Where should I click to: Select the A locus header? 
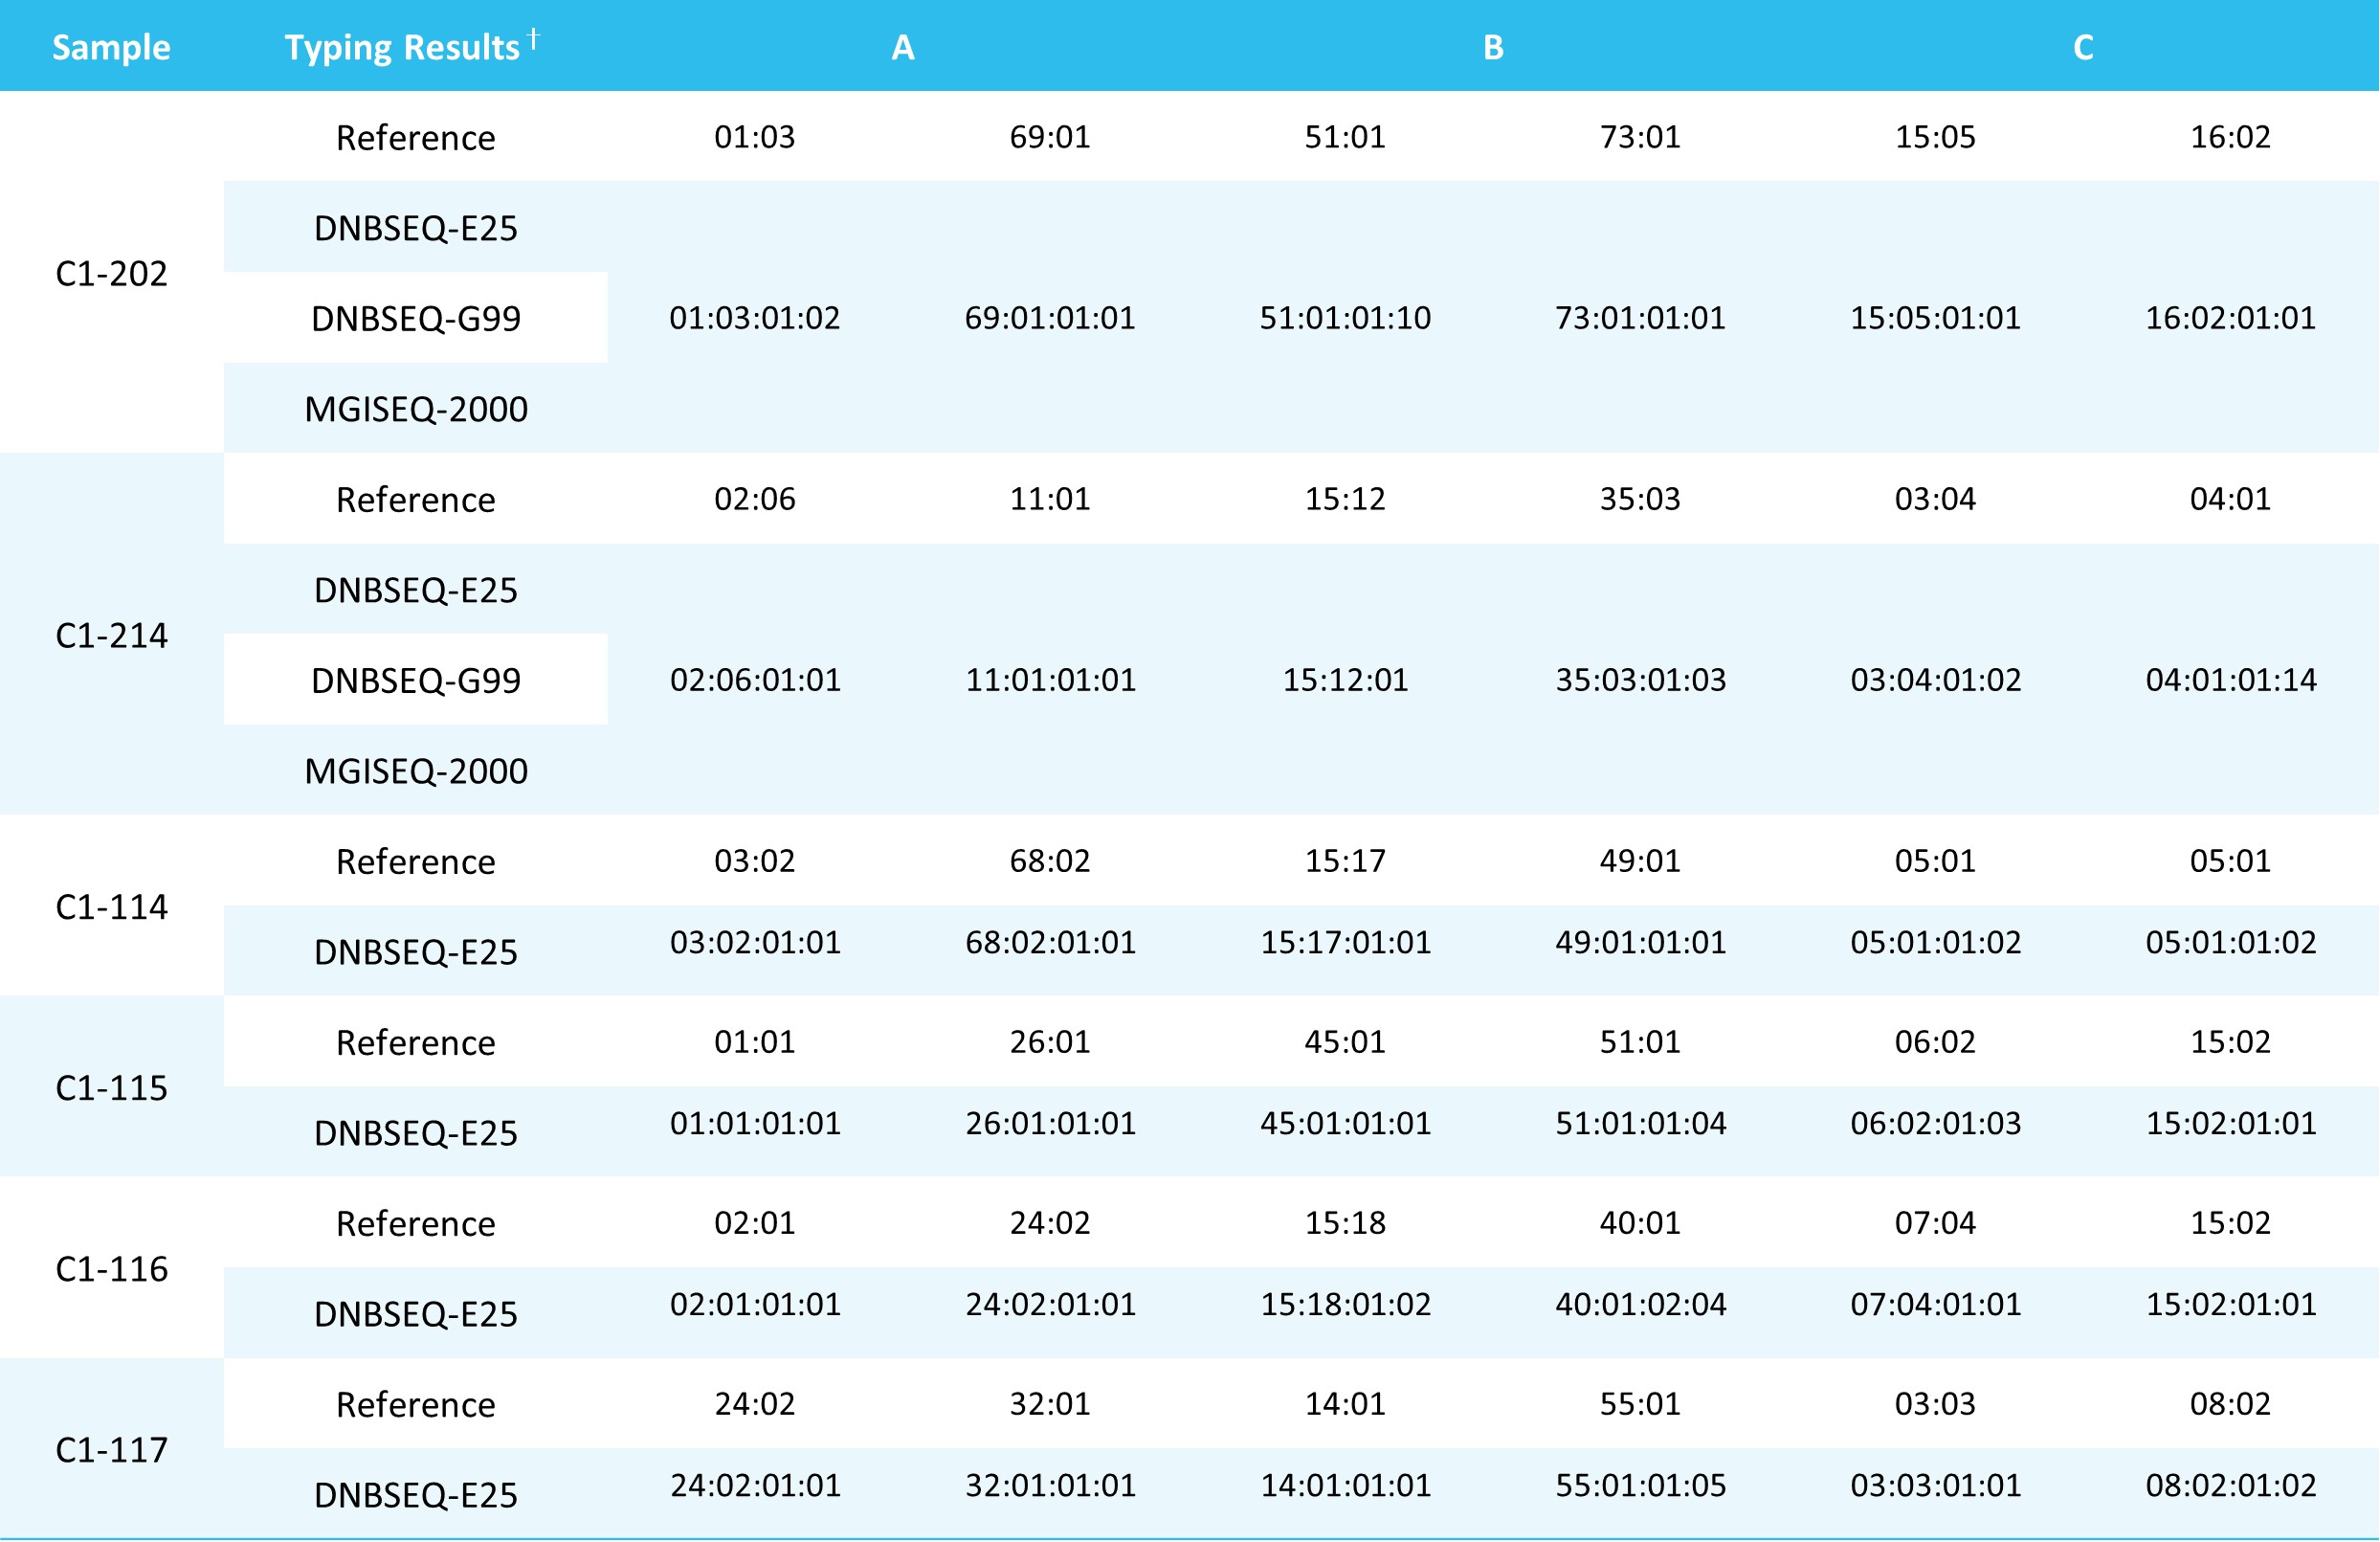(x=902, y=47)
